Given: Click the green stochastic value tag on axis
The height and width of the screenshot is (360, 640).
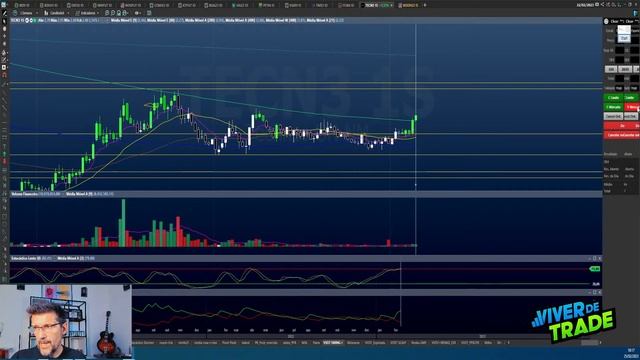Looking at the screenshot, I should coord(595,269).
